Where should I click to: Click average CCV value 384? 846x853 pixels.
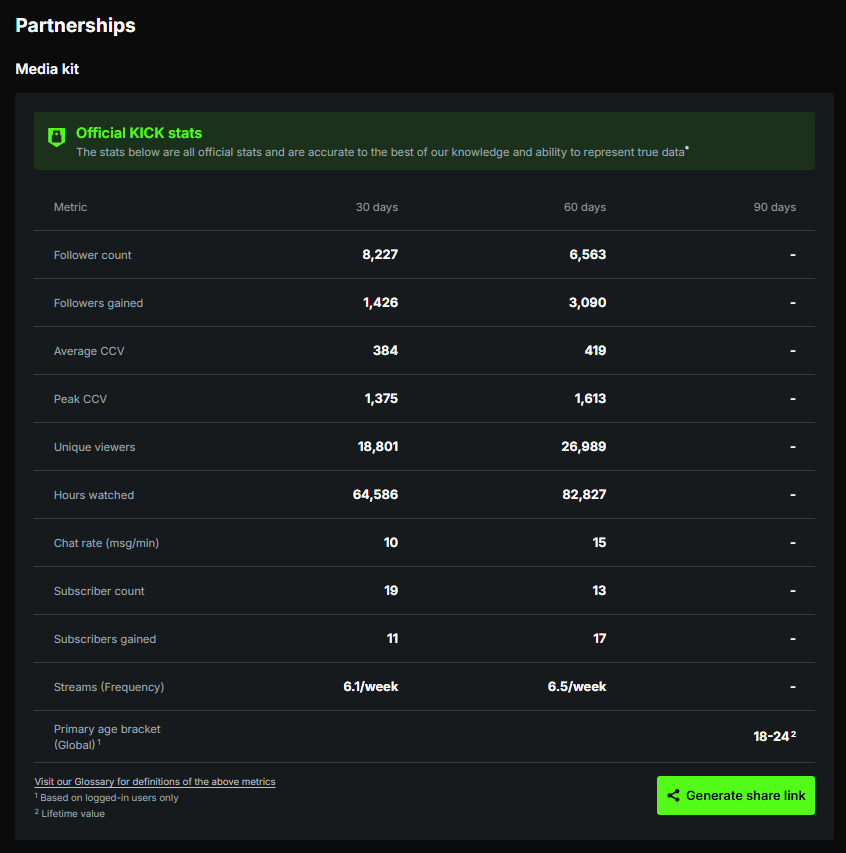385,350
